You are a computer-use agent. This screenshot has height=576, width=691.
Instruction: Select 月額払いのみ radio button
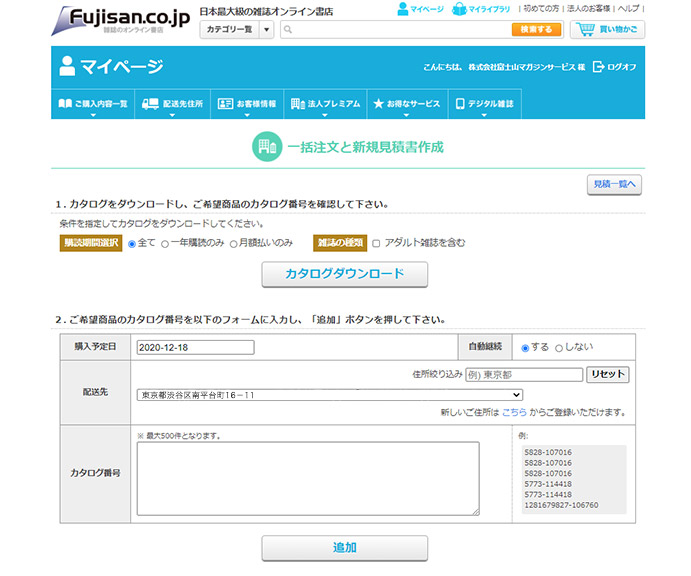click(234, 244)
